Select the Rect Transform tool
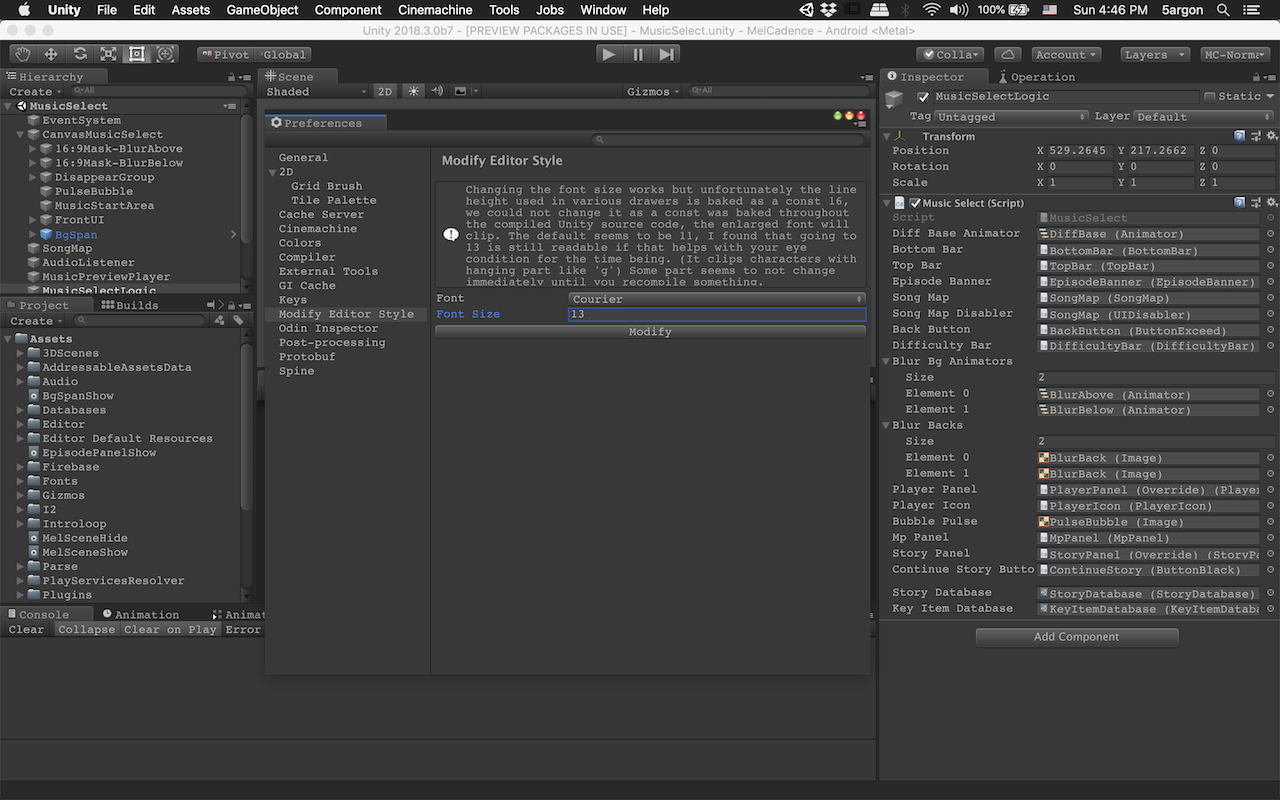 137,54
